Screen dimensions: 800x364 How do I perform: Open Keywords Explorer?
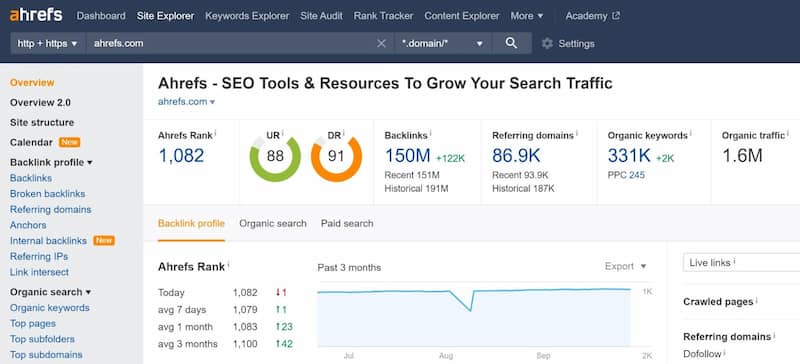247,16
